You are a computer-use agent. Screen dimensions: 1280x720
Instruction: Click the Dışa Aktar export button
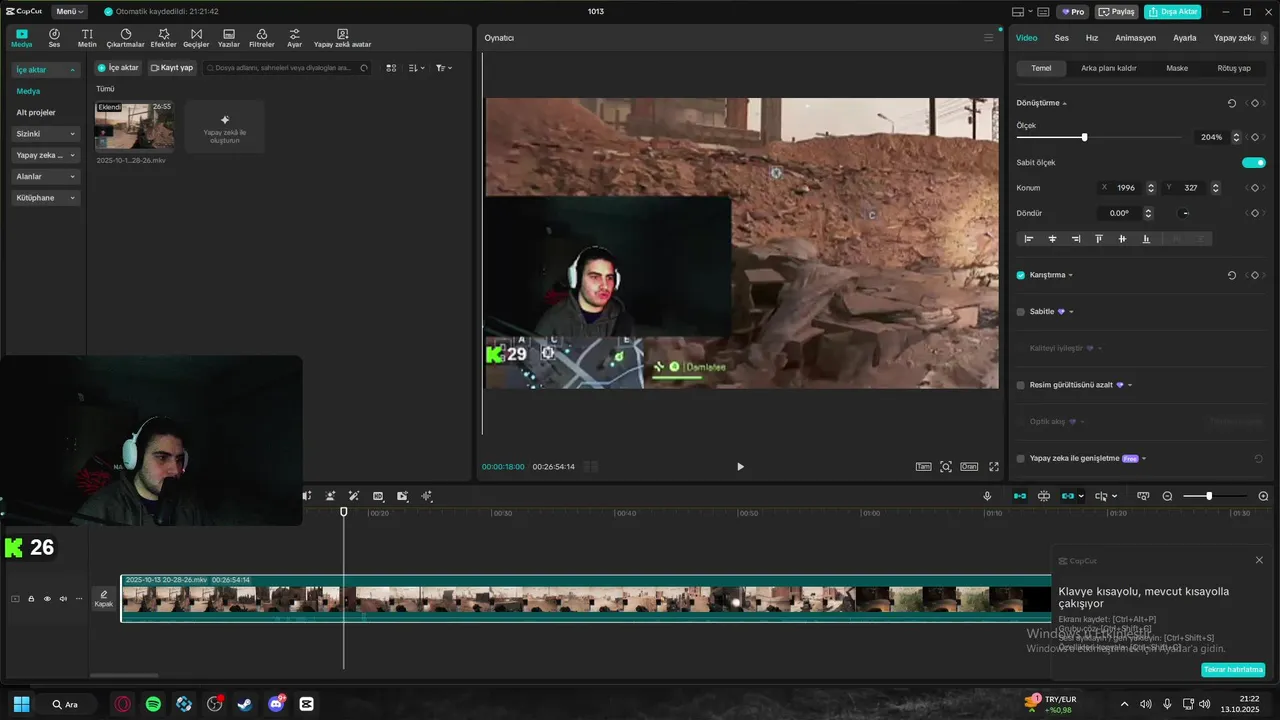click(1173, 12)
